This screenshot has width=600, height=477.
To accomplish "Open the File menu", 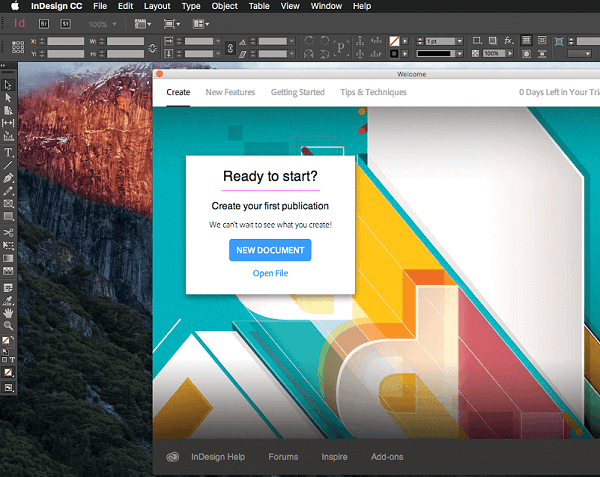I will (x=100, y=6).
